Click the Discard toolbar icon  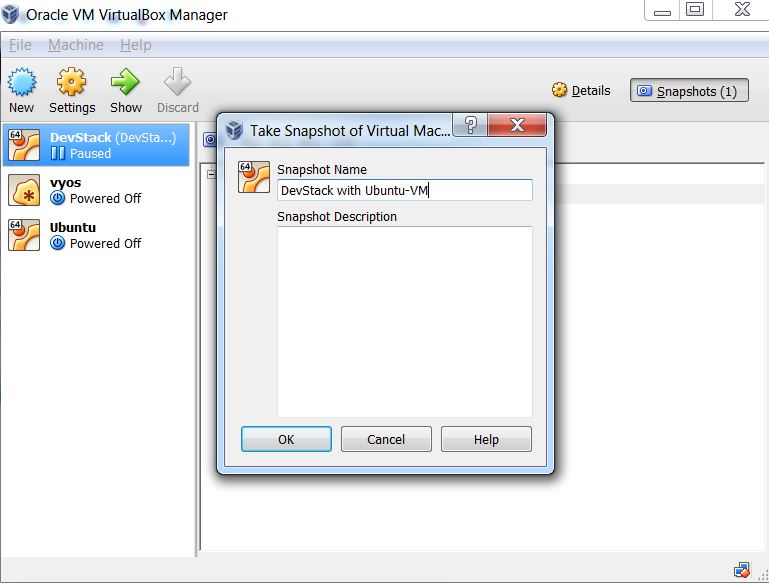pyautogui.click(x=178, y=82)
